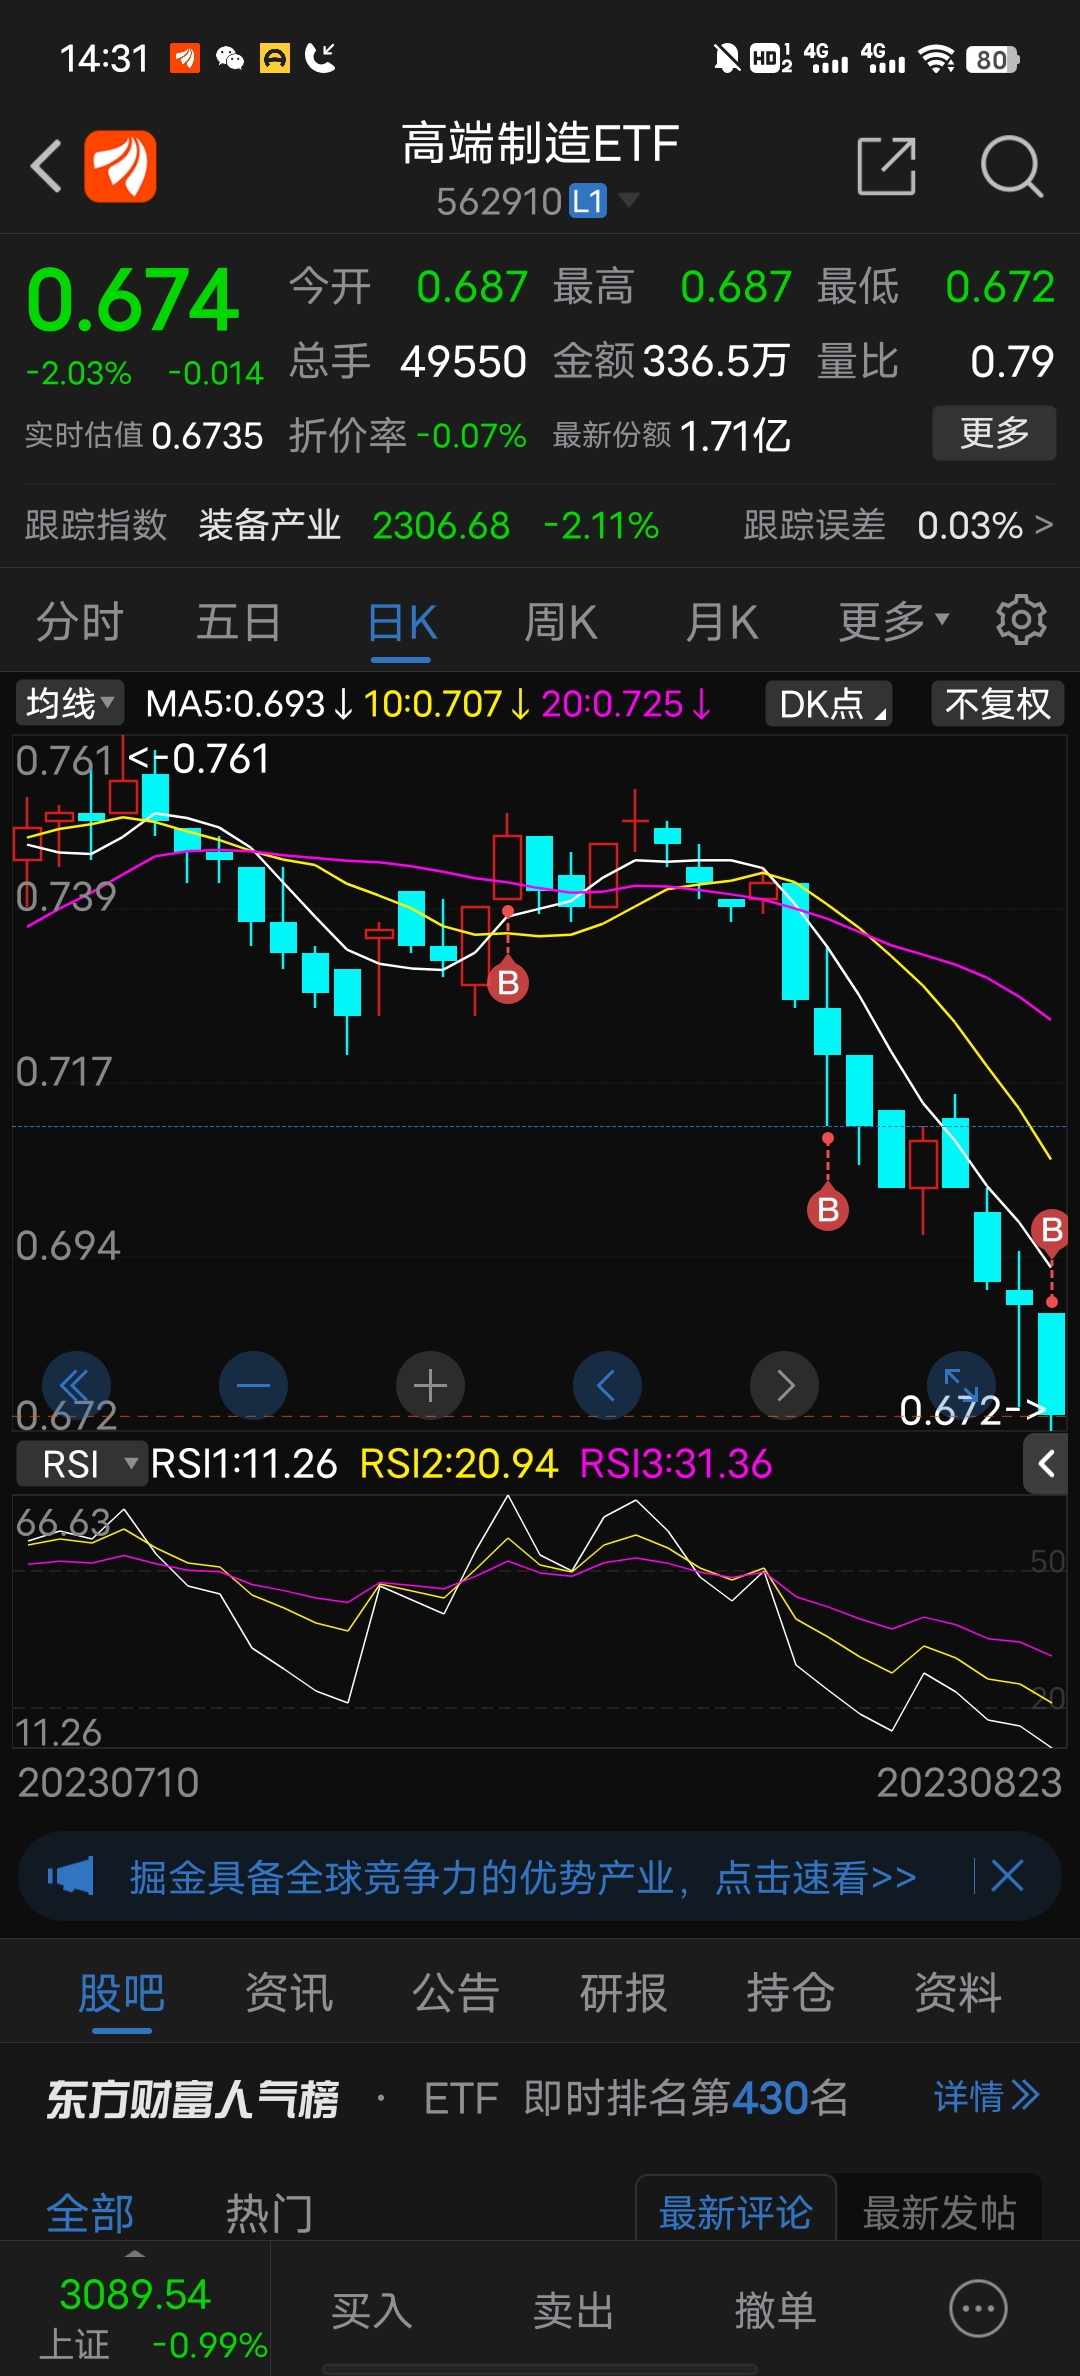Screen dimensions: 1080x2376
Task: Open the 资讯 tab
Action: (x=289, y=1993)
